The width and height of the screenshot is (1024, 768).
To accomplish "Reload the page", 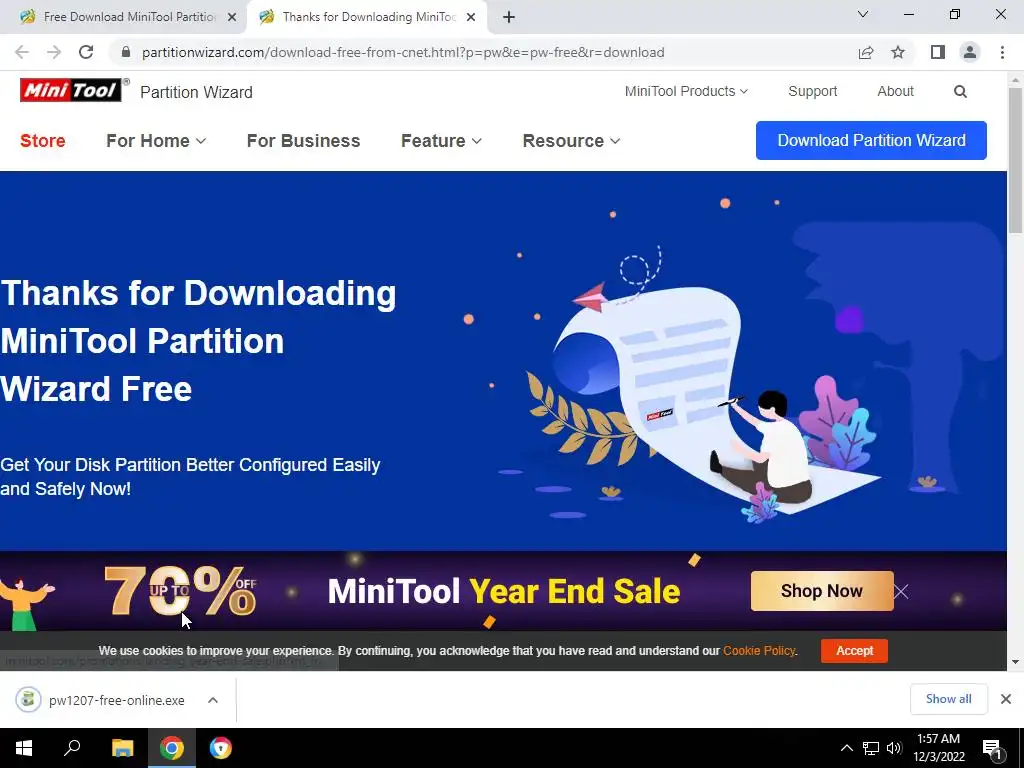I will (x=86, y=52).
